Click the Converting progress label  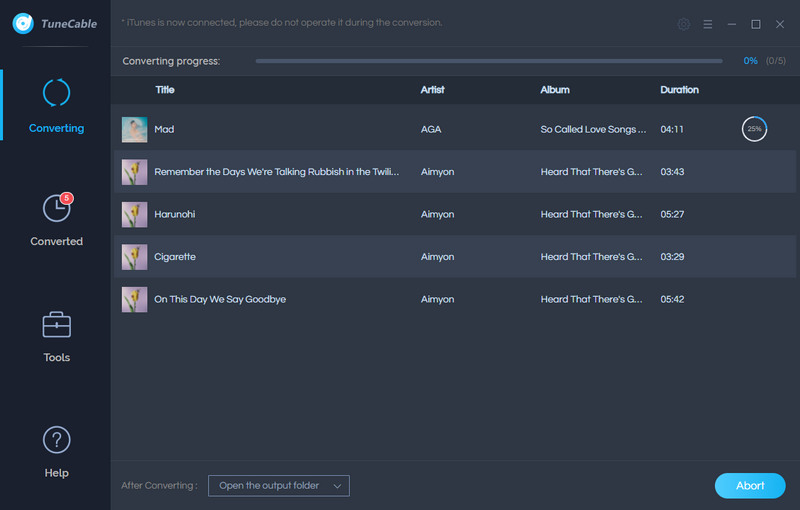(171, 61)
